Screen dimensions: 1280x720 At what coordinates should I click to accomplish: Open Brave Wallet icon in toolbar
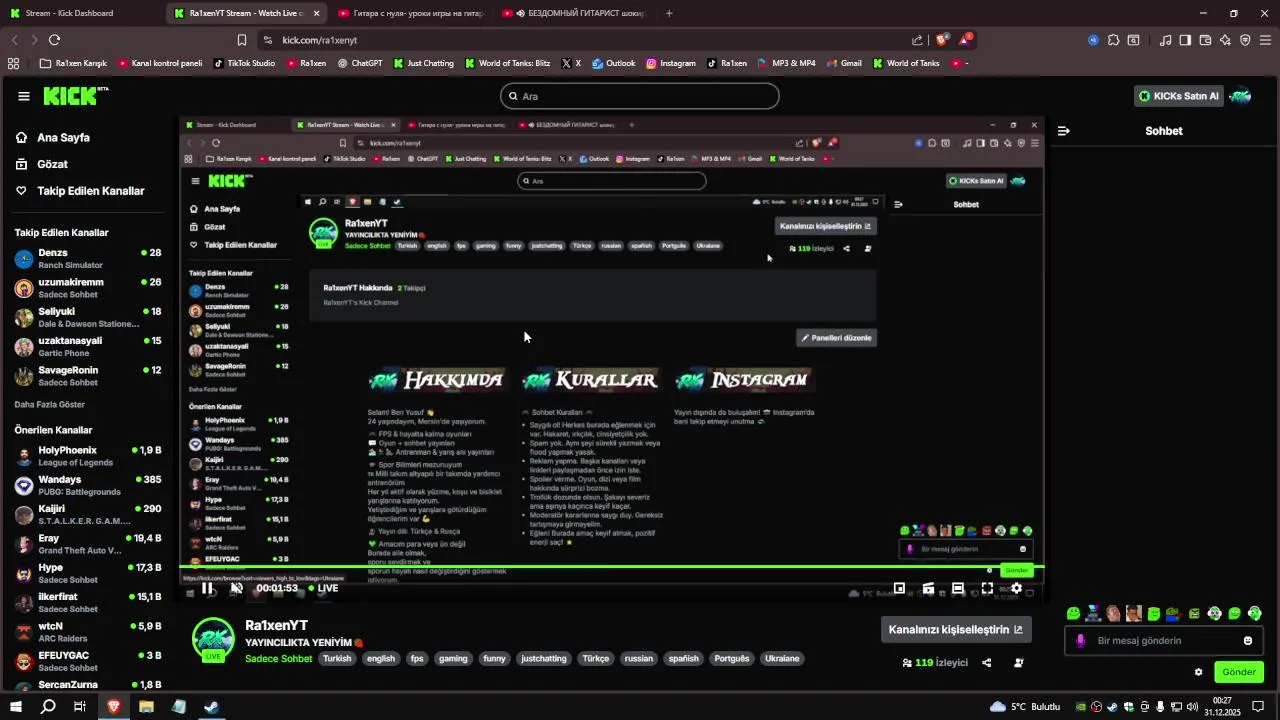1205,40
